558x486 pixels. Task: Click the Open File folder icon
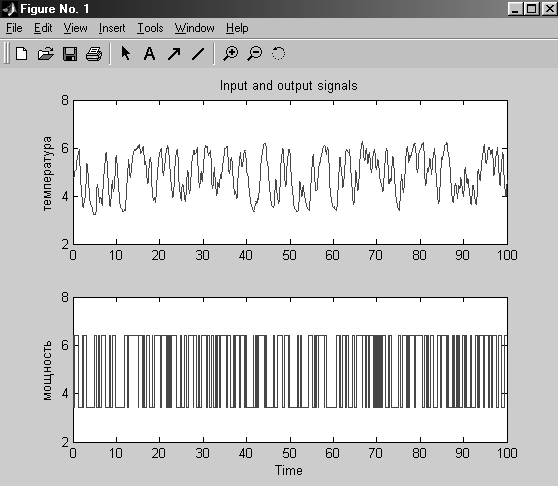click(46, 54)
